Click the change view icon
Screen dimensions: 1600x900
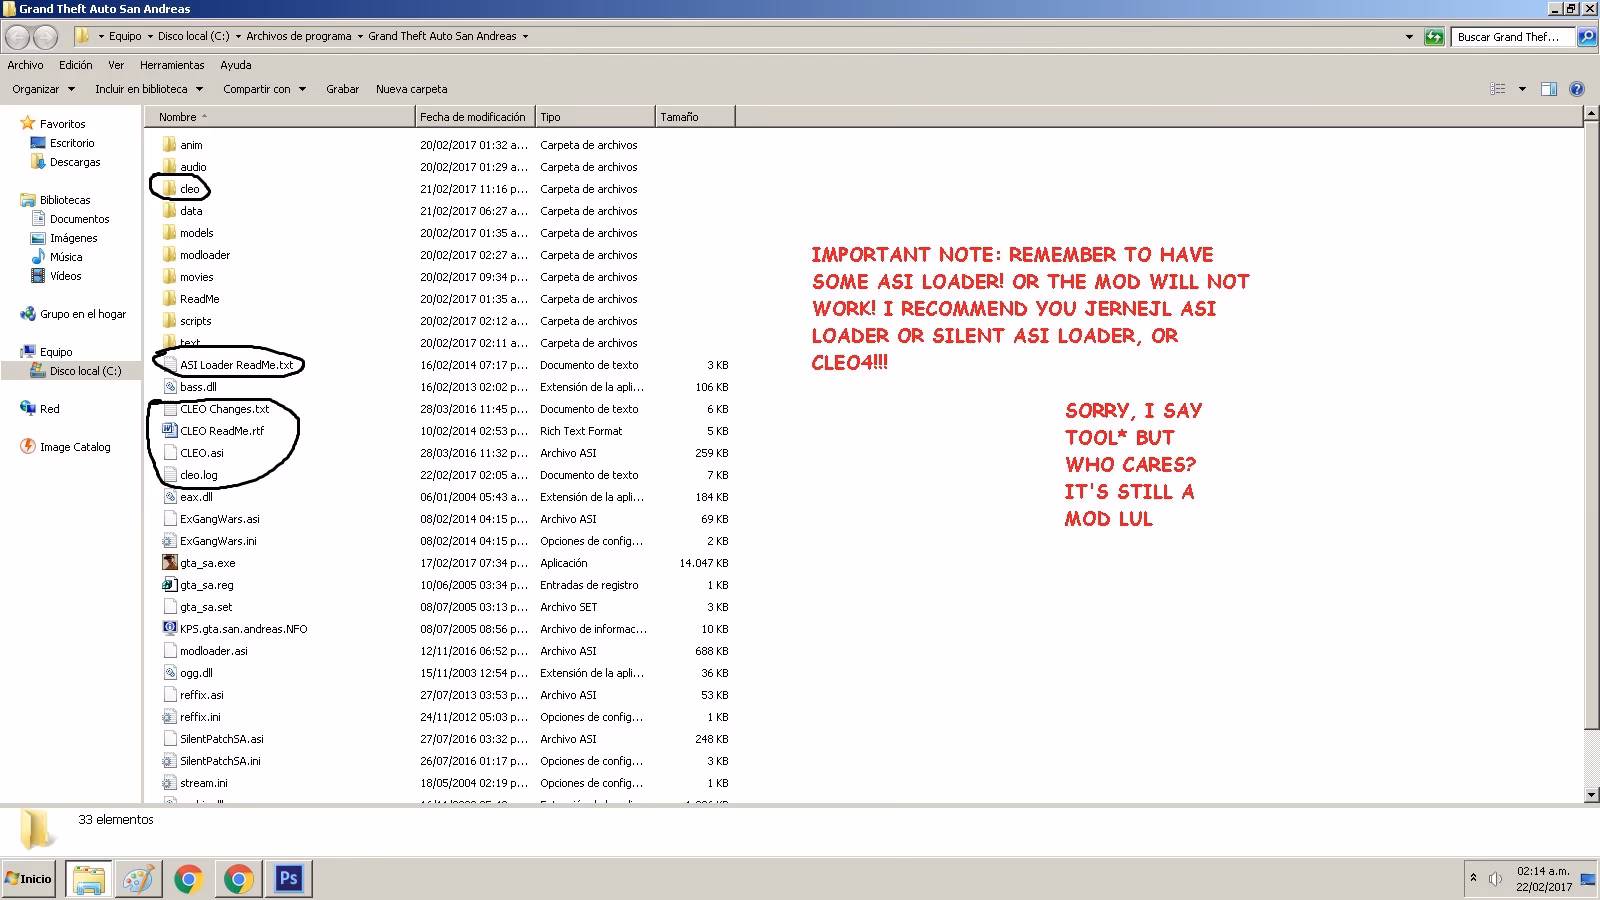(1498, 89)
